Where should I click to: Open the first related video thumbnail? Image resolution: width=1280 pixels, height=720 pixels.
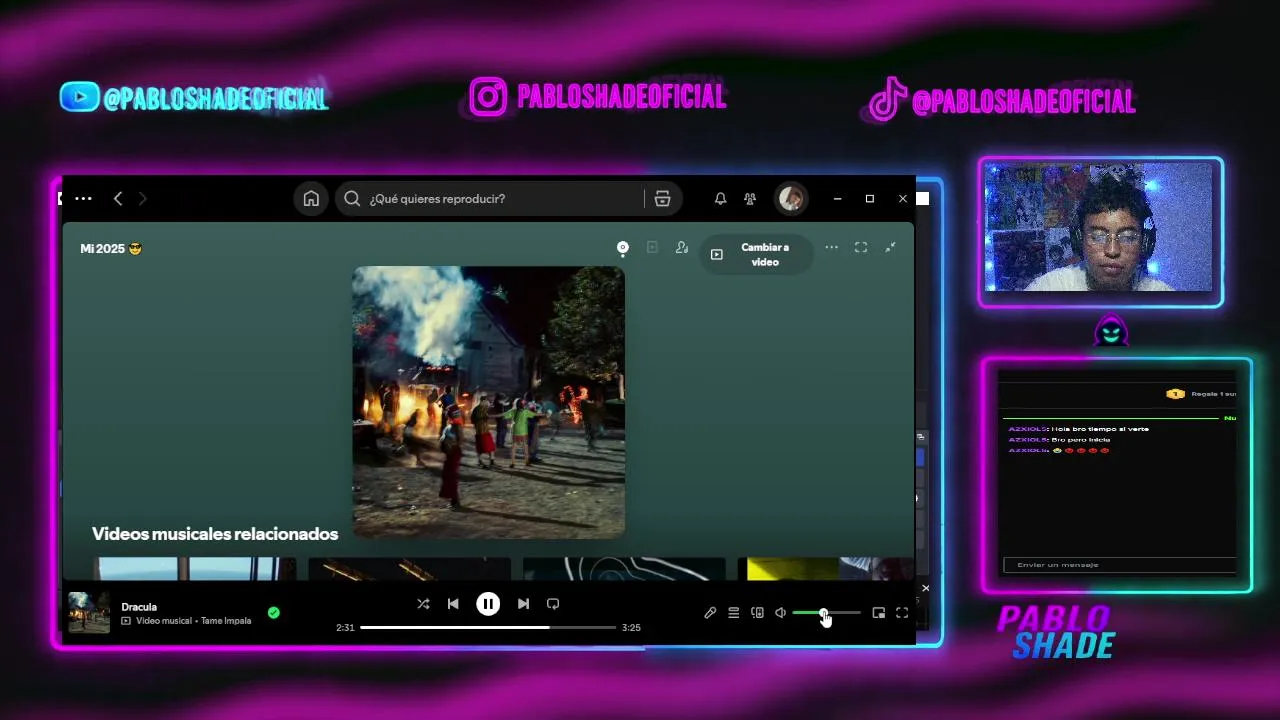point(195,569)
